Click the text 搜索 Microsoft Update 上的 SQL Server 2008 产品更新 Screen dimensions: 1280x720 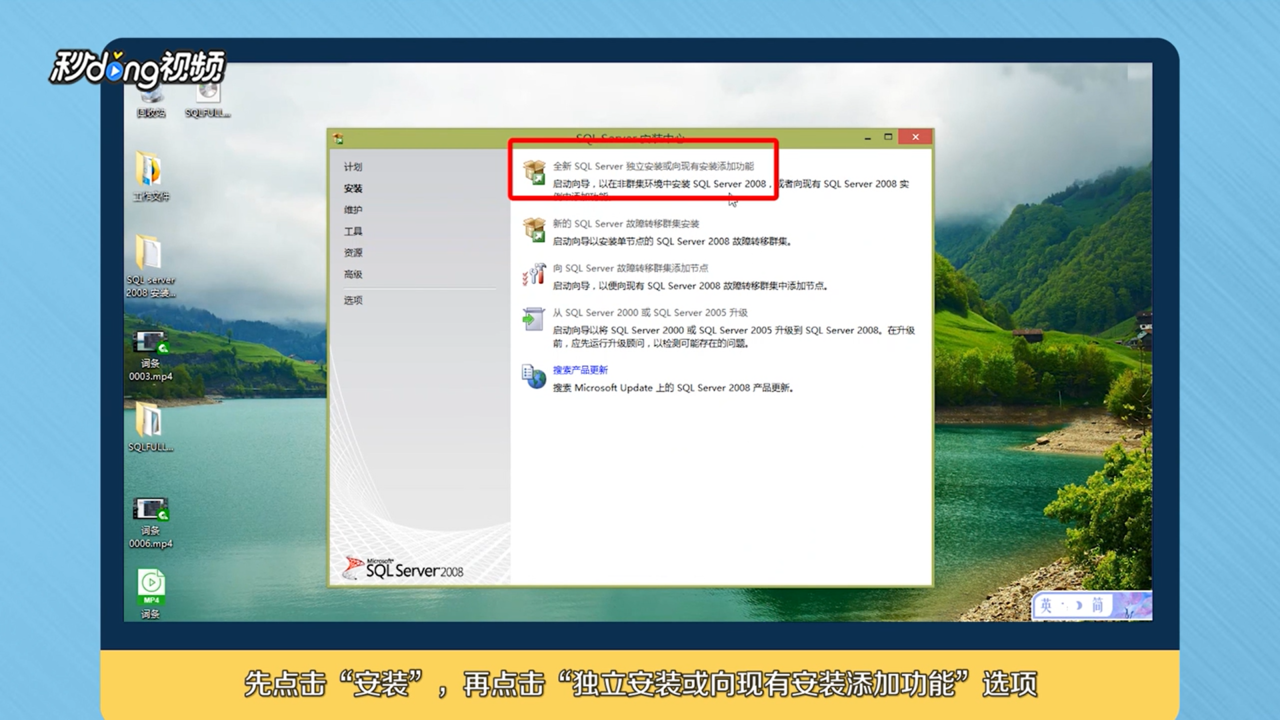point(673,388)
